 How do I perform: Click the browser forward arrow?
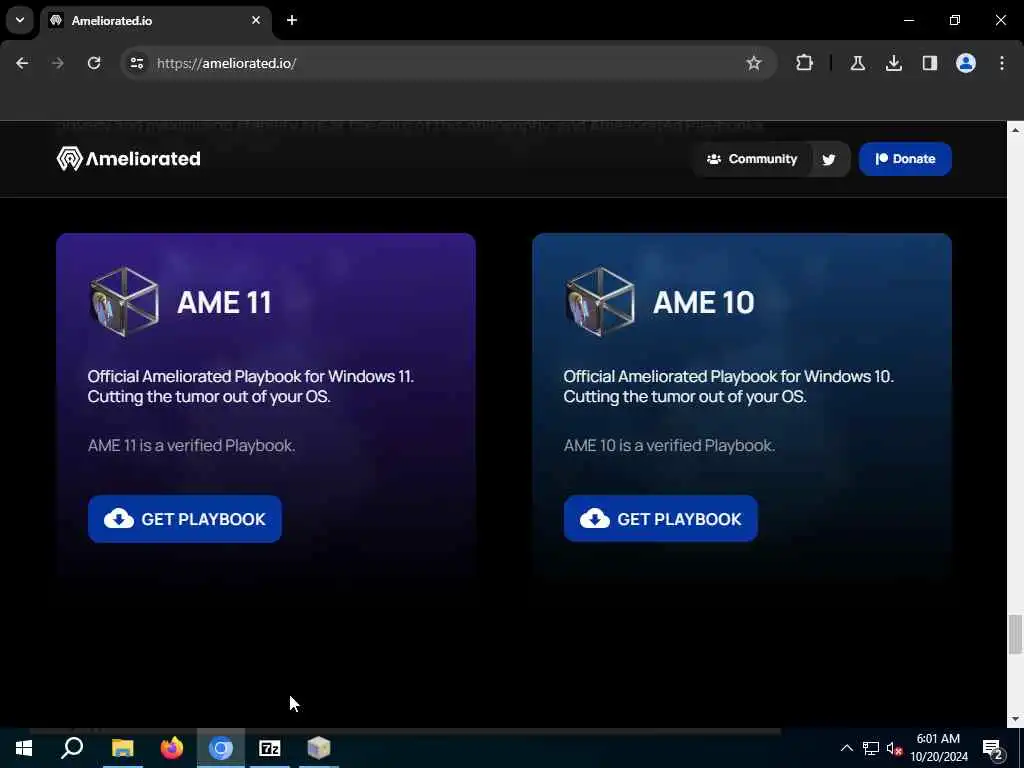[x=58, y=63]
